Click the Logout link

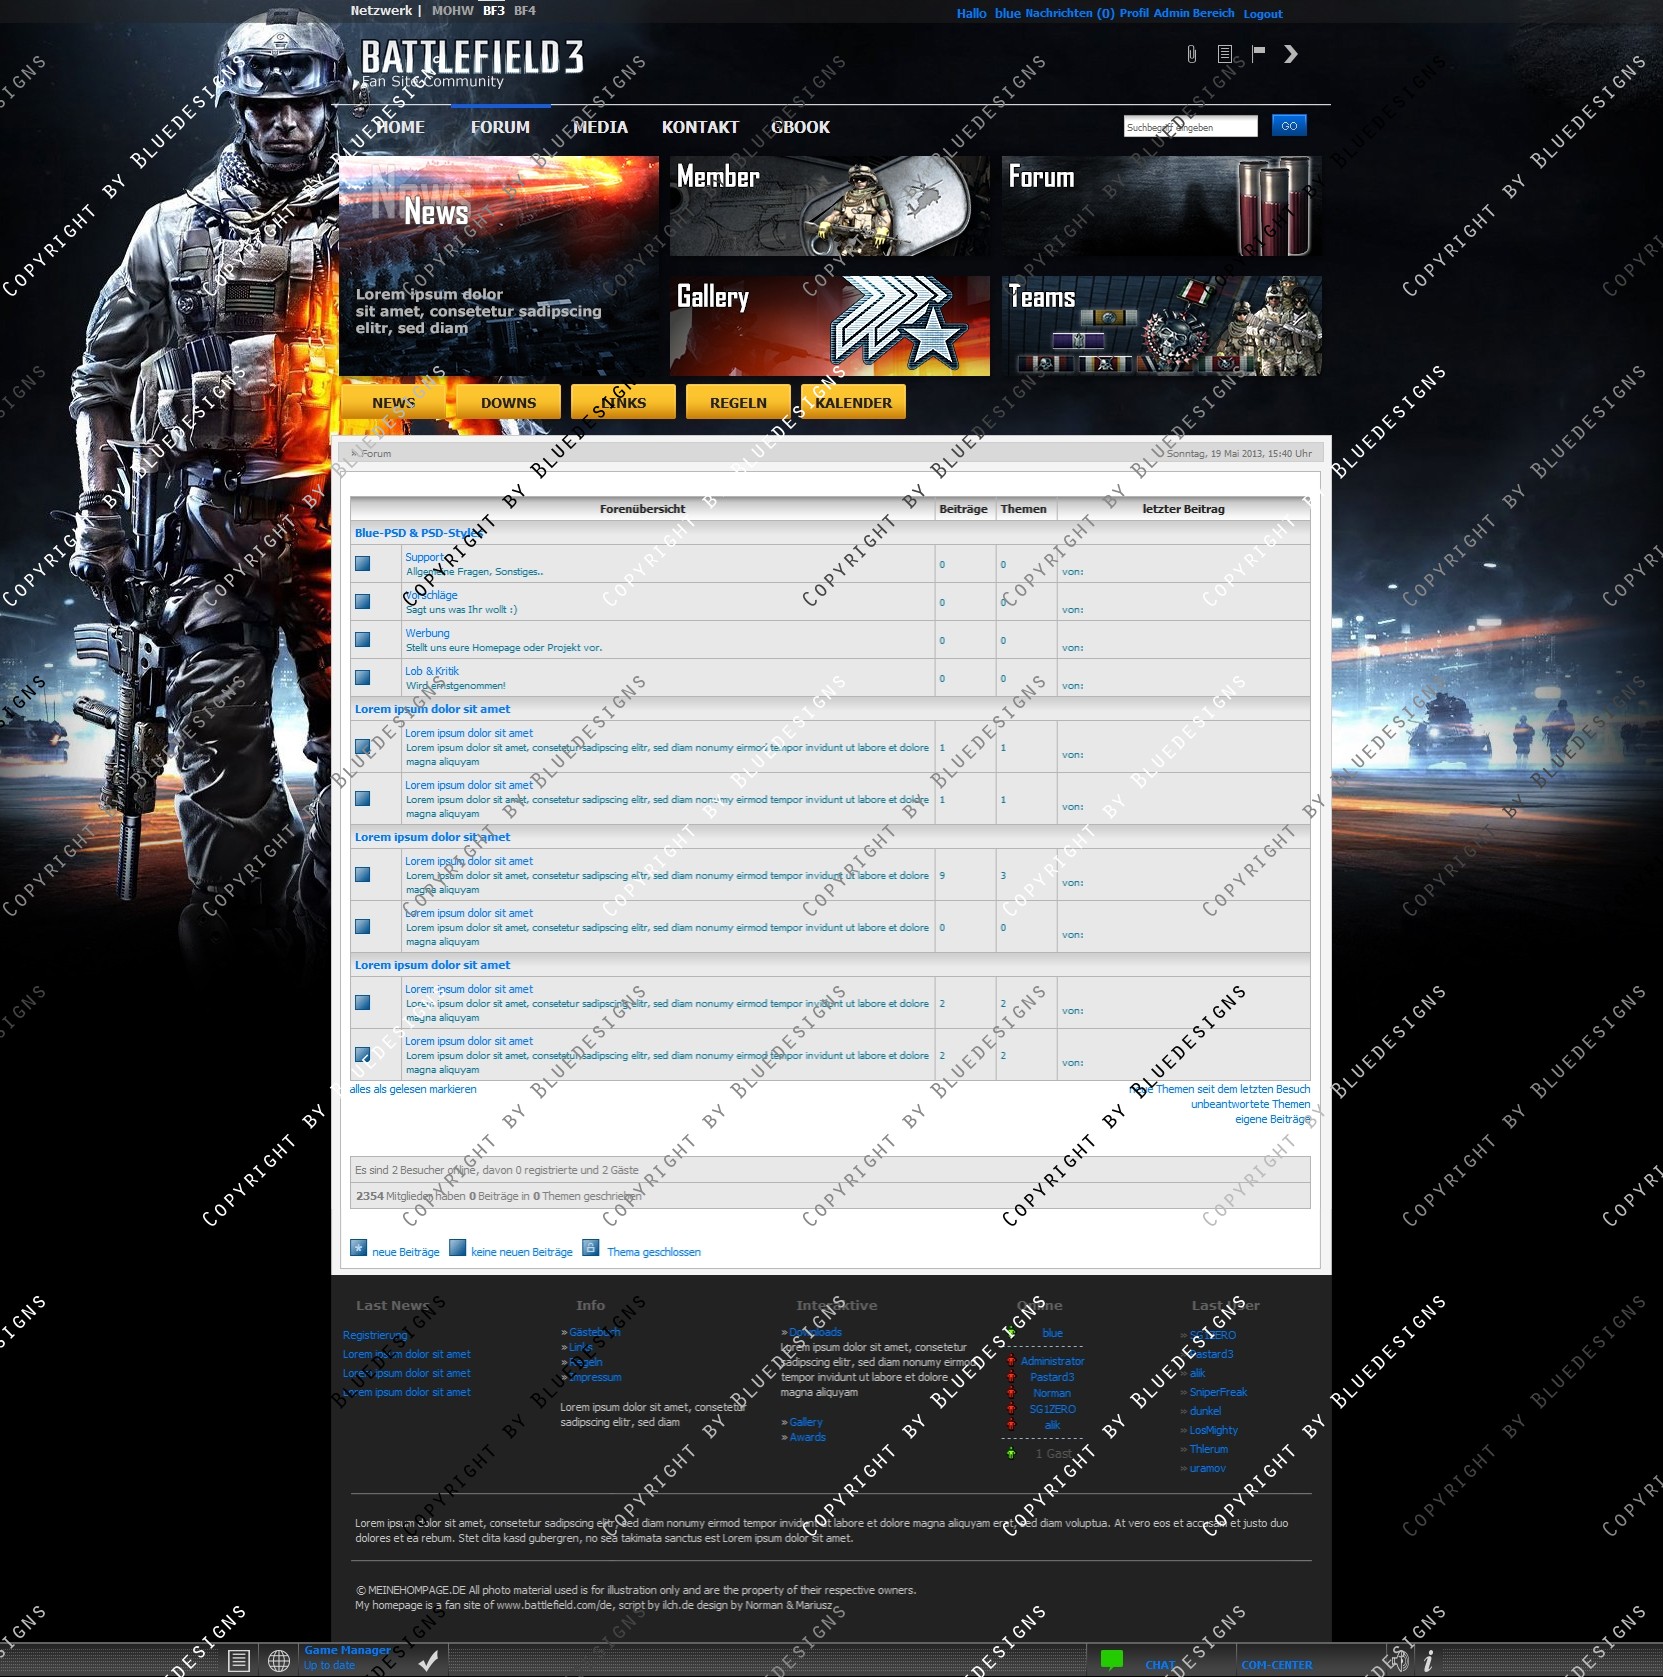(1263, 14)
